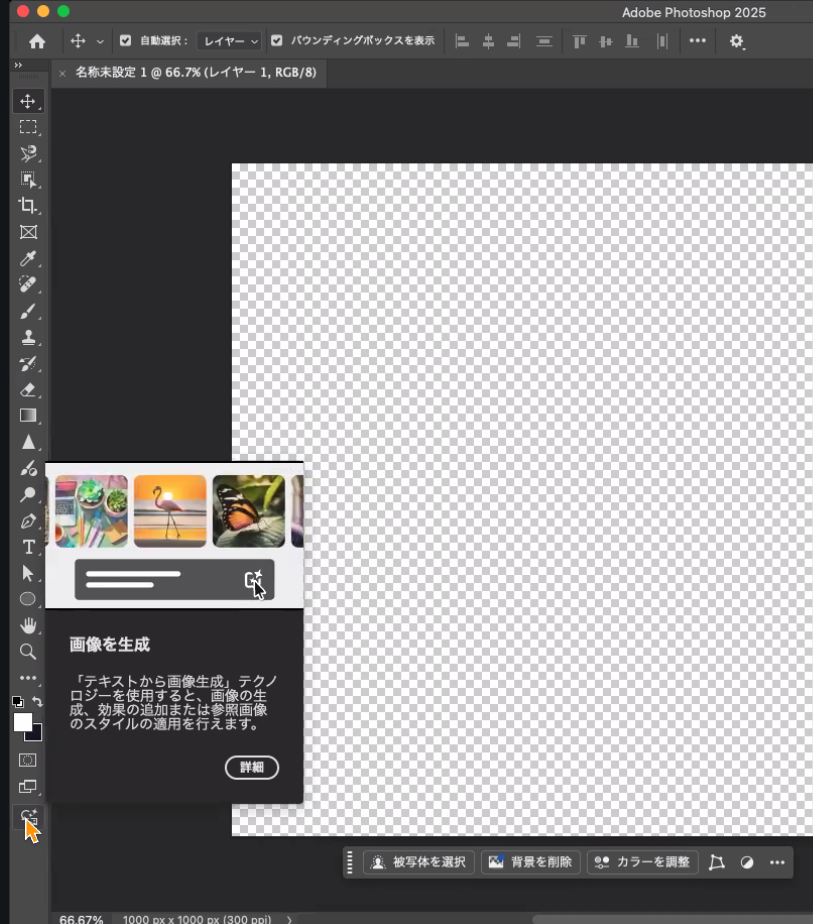Select the Clone Stamp tool
This screenshot has height=924, width=813.
coord(28,337)
